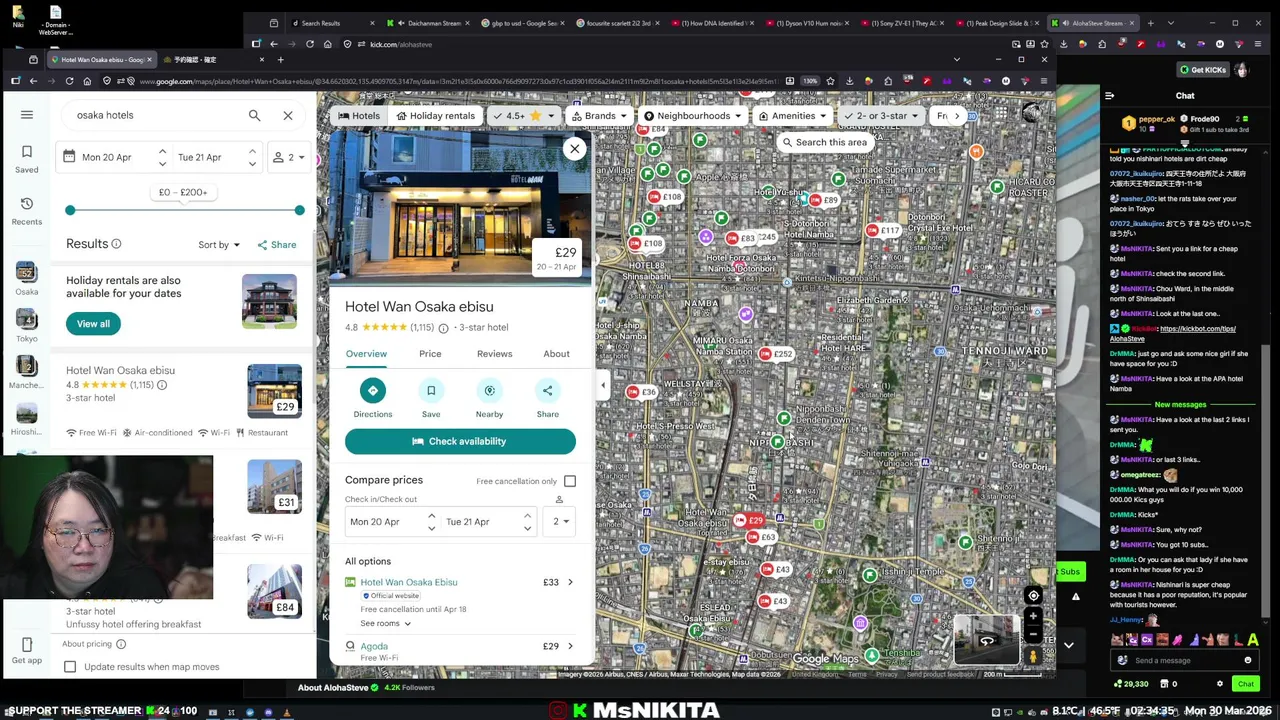
Task: Open the 2- or 3-star filter dropdown
Action: [x=880, y=116]
